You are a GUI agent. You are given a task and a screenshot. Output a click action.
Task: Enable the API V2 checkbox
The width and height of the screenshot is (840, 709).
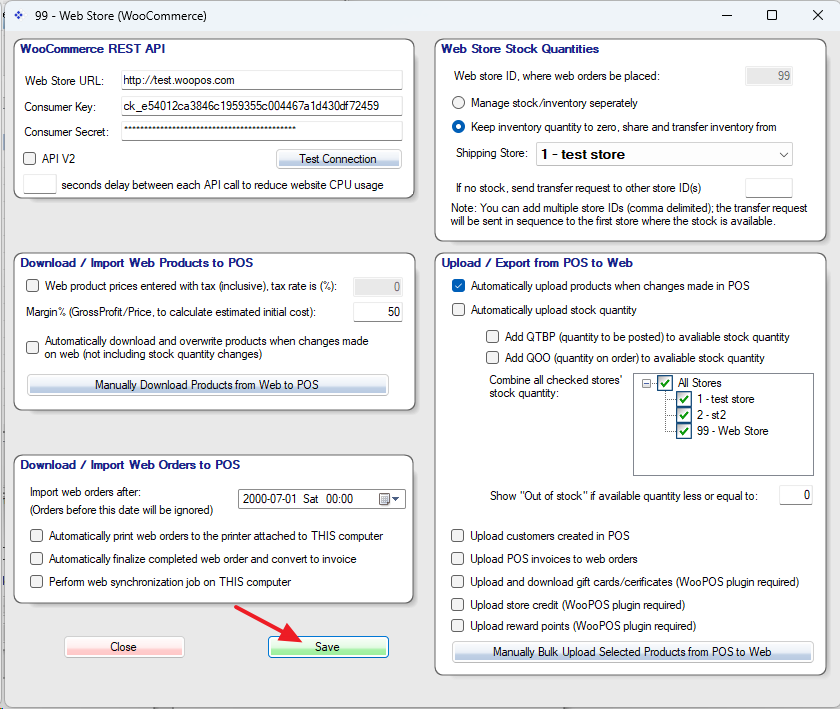(29, 159)
